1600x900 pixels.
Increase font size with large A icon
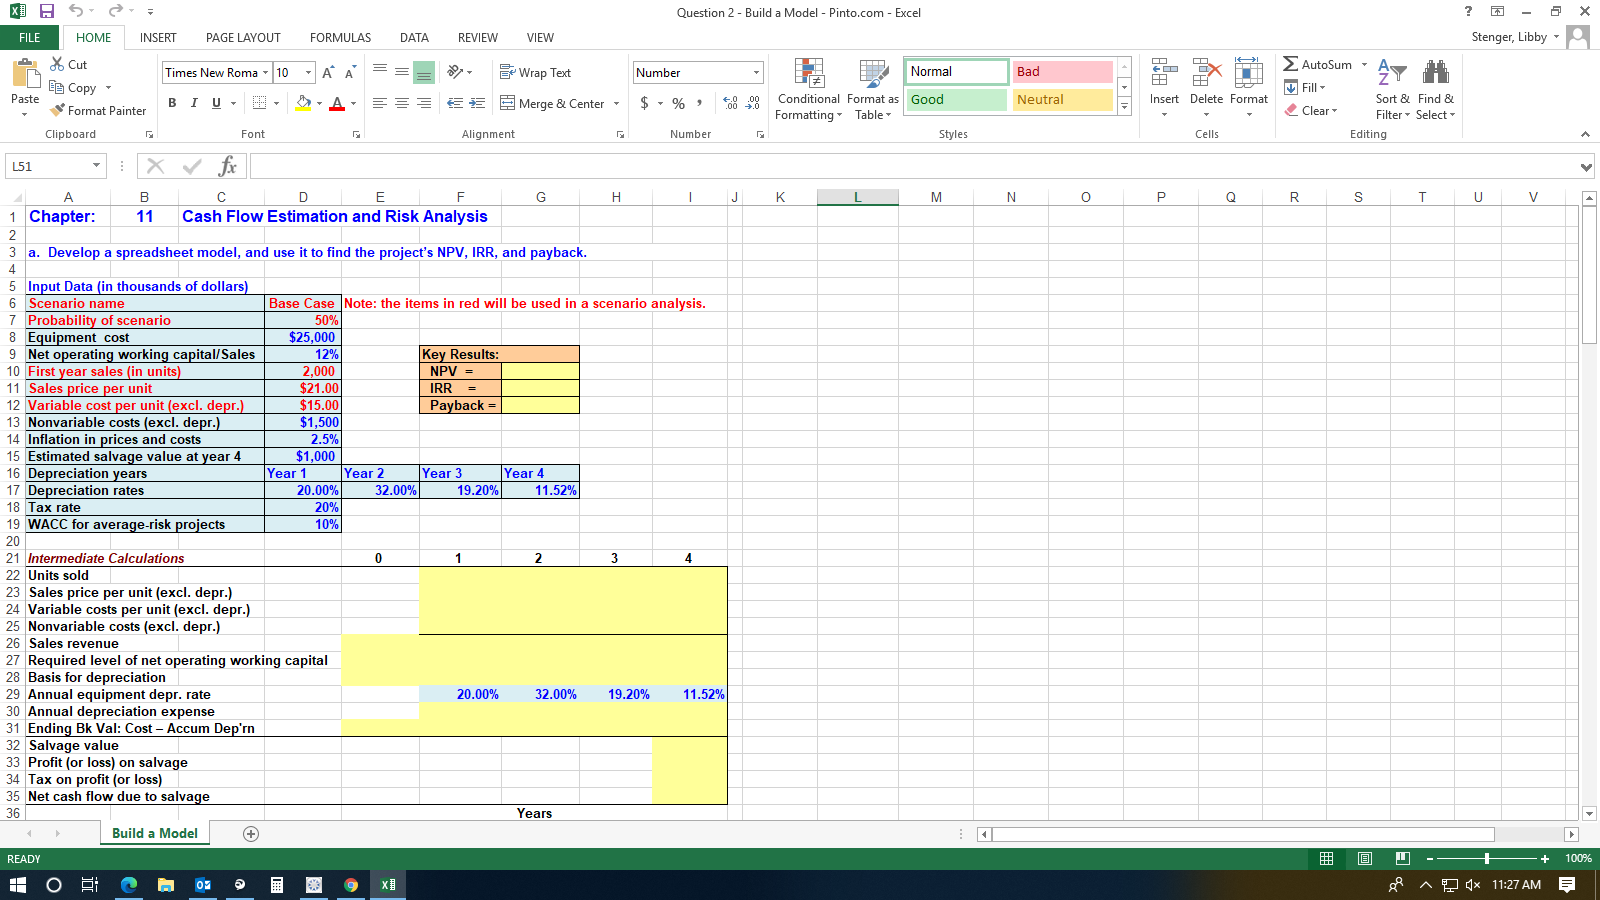click(328, 72)
